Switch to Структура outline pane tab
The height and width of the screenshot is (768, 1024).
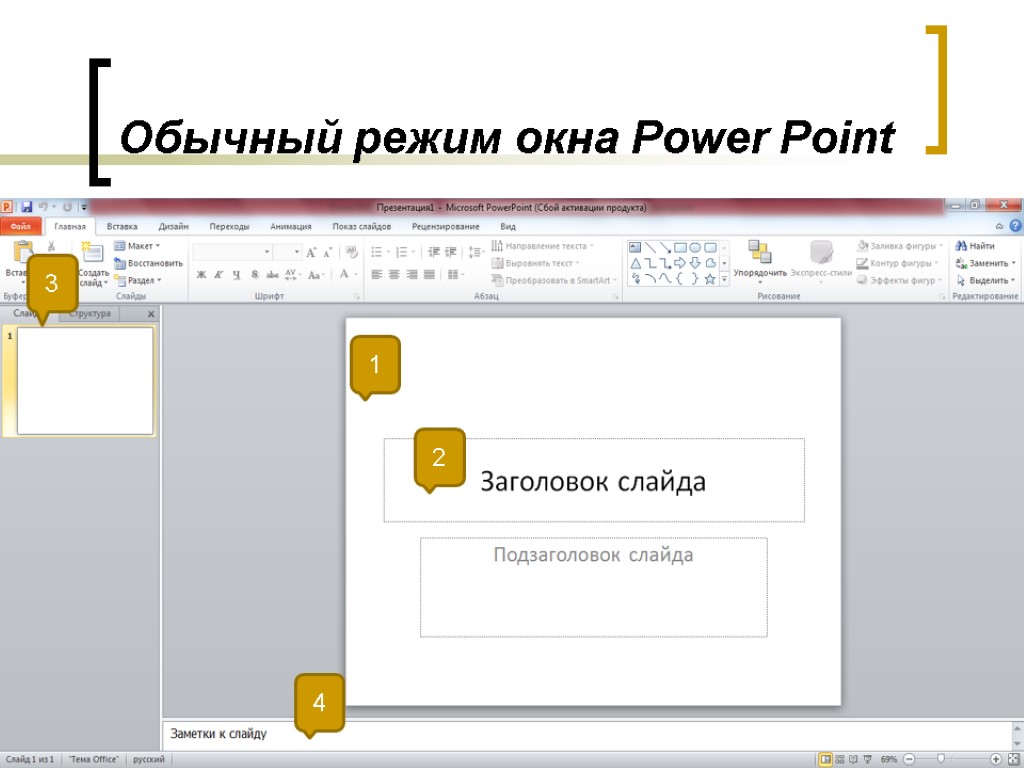click(90, 313)
